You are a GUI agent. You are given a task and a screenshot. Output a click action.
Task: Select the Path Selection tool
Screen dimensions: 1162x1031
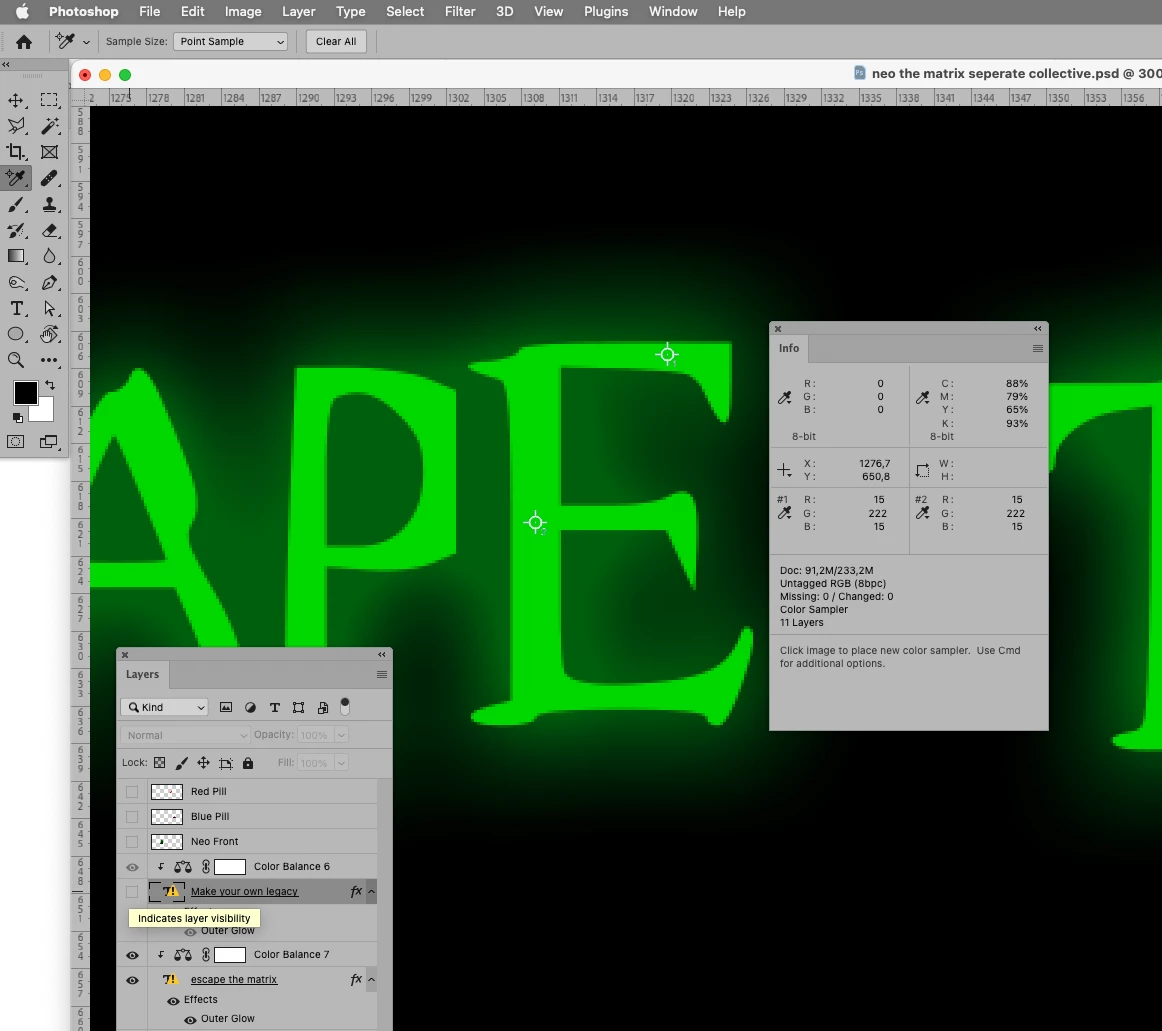(49, 308)
